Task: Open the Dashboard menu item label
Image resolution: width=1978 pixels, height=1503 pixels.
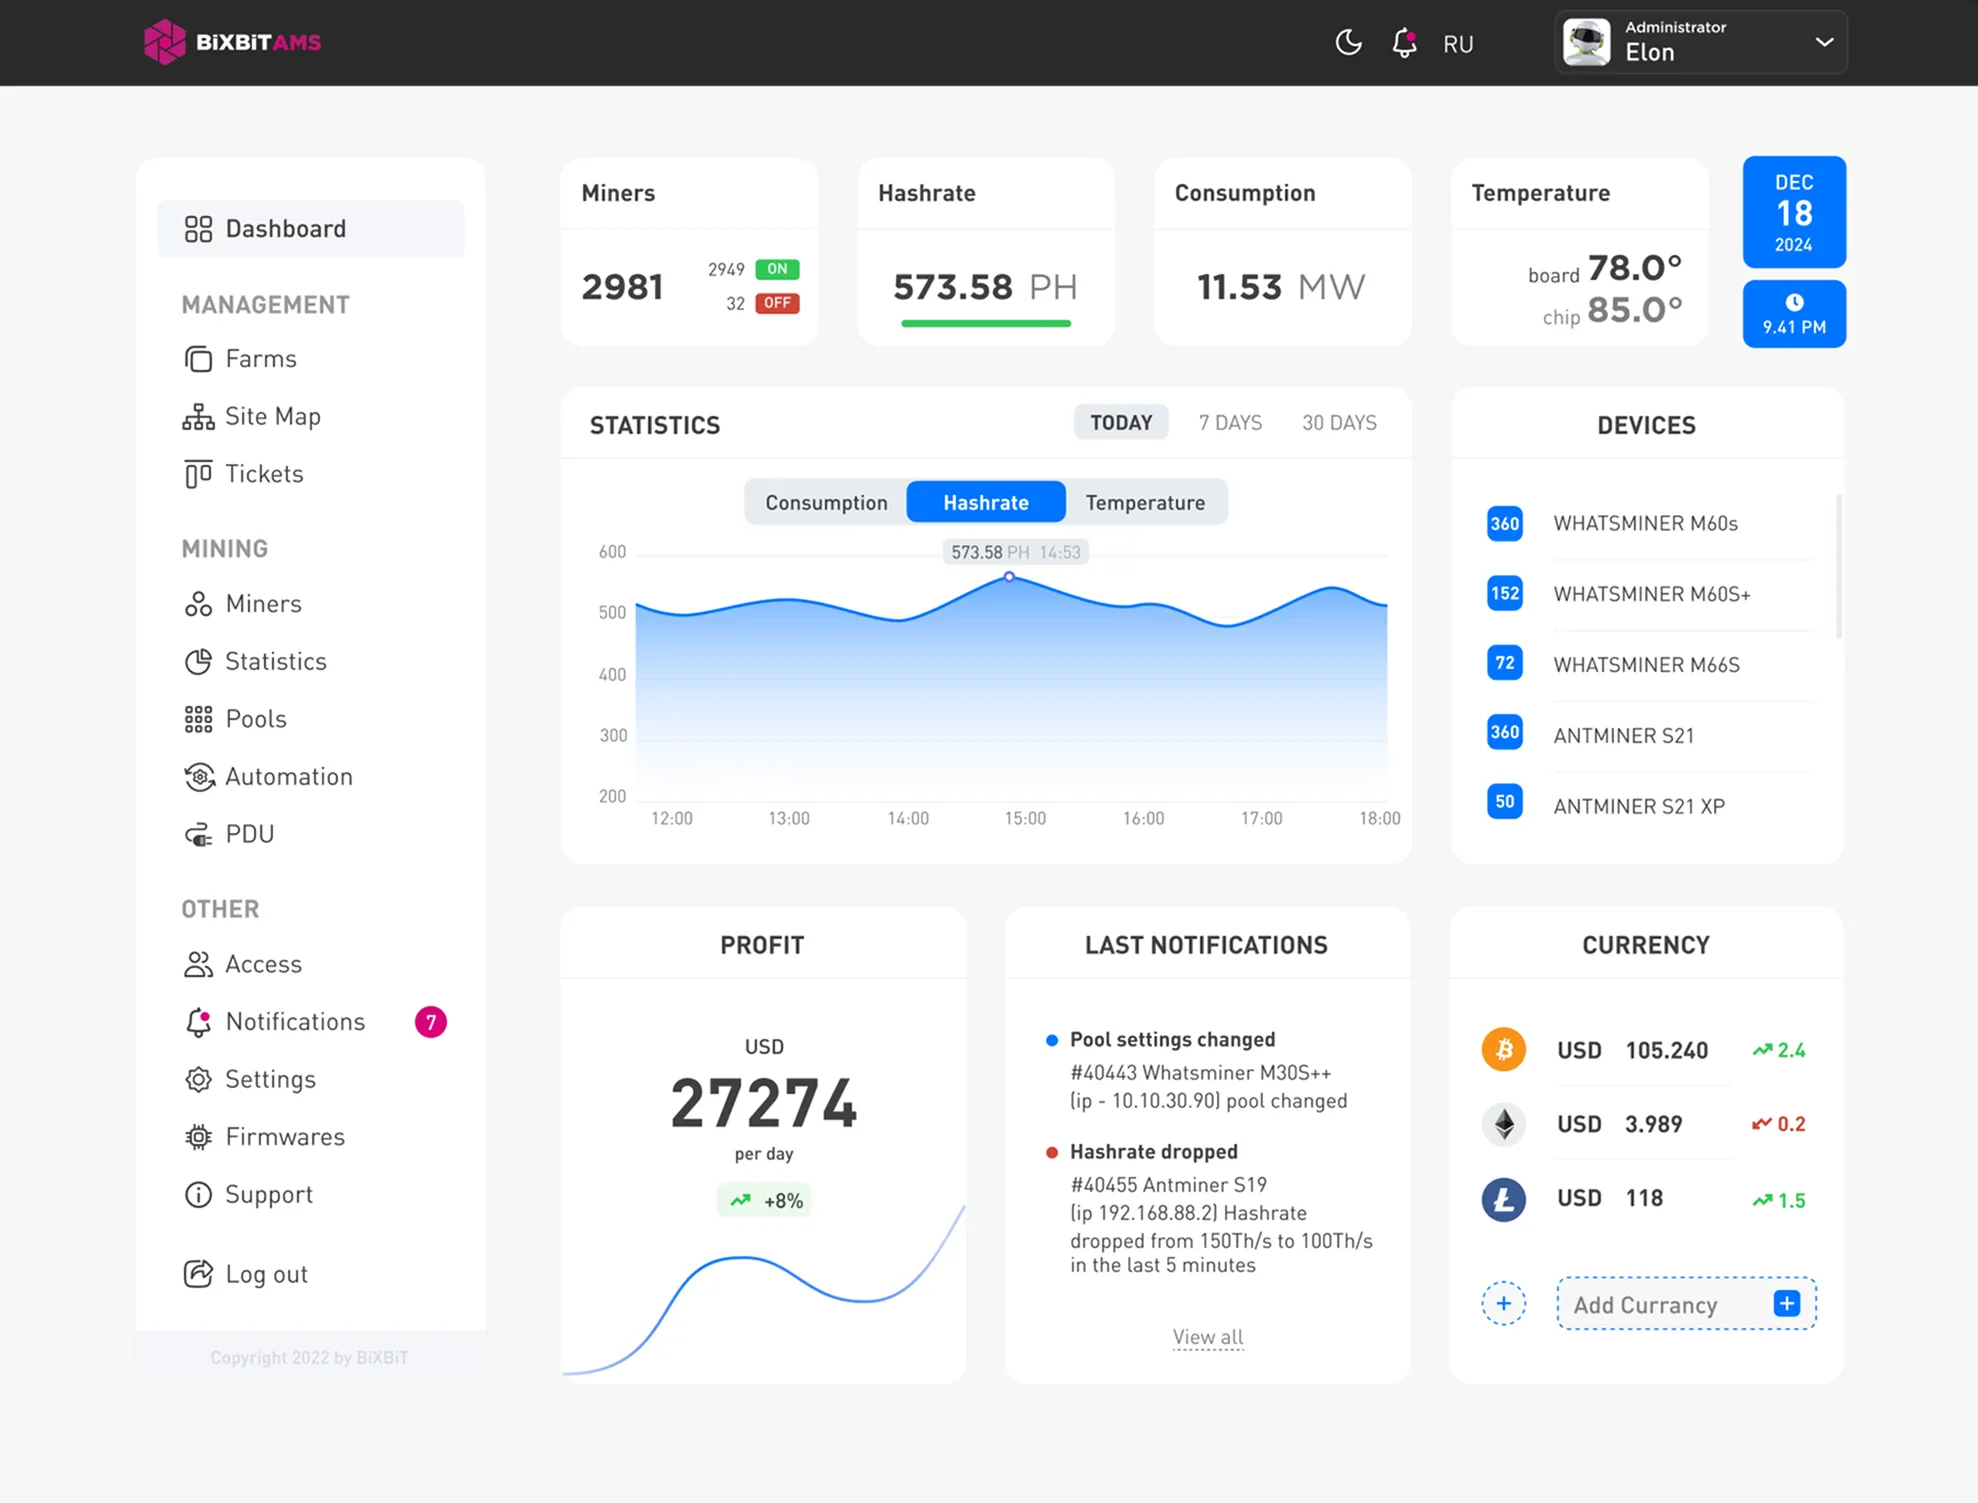Action: (x=286, y=229)
